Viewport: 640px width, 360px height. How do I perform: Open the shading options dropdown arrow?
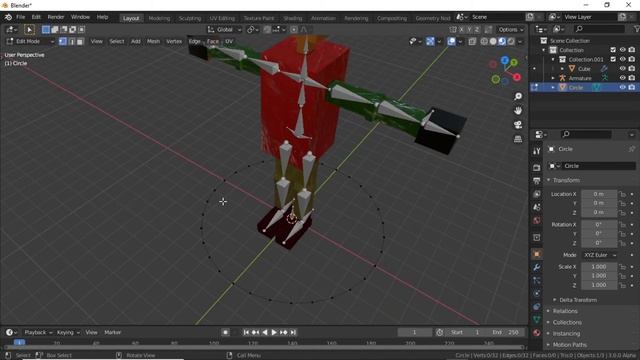[x=520, y=41]
